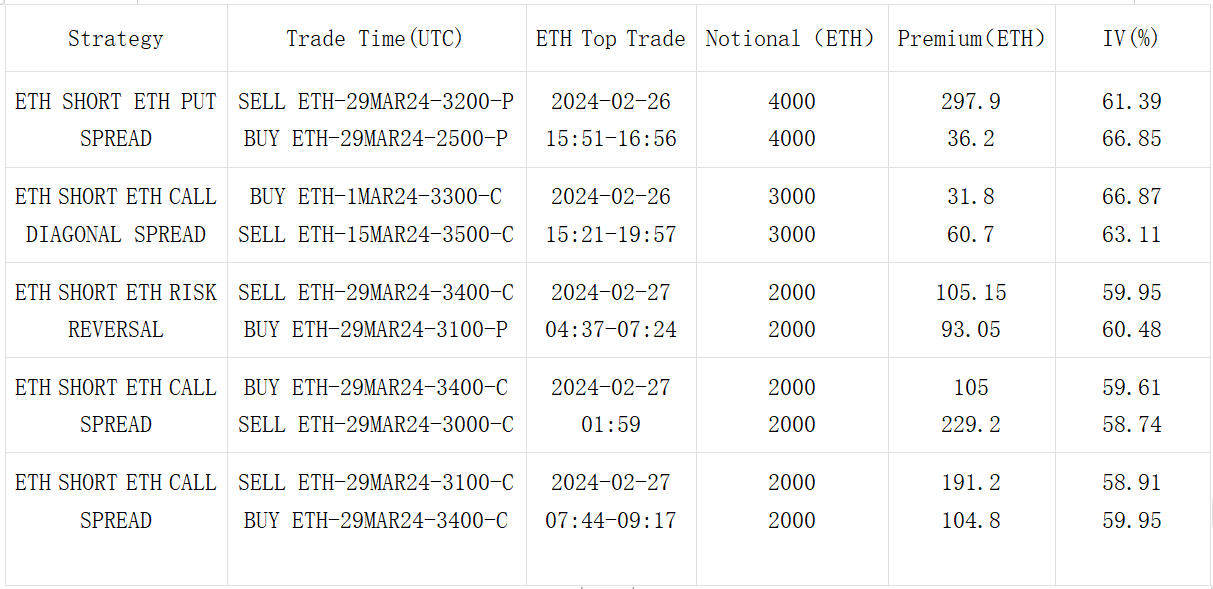Select the BUY ETH-29MAR24-3100-P entry

coord(376,330)
